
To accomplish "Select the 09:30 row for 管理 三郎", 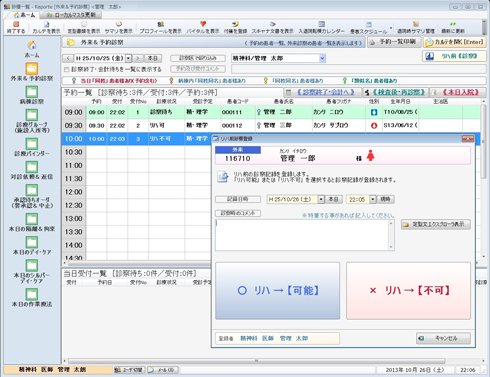I will tap(272, 125).
